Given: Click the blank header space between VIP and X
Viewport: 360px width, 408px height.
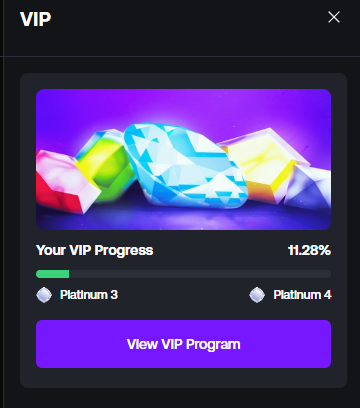Looking at the screenshot, I should point(188,18).
